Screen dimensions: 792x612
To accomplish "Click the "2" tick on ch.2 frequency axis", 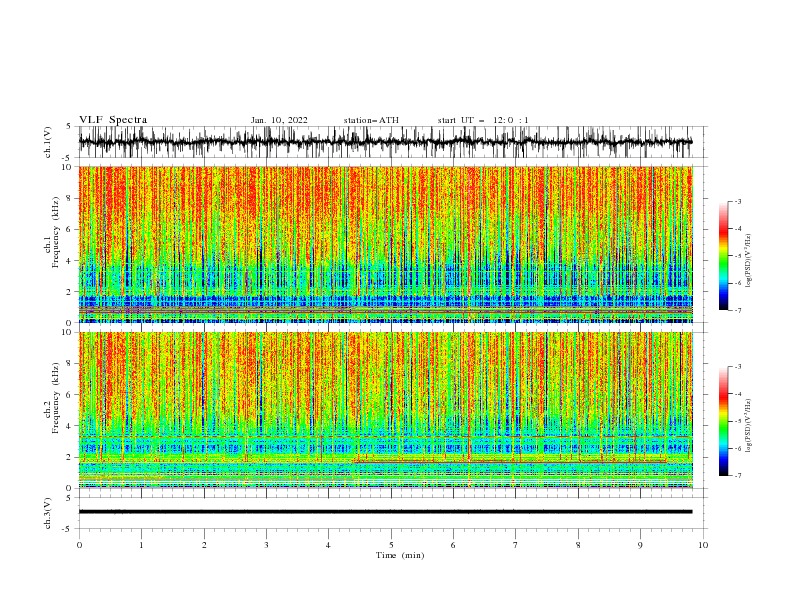I will (70, 457).
